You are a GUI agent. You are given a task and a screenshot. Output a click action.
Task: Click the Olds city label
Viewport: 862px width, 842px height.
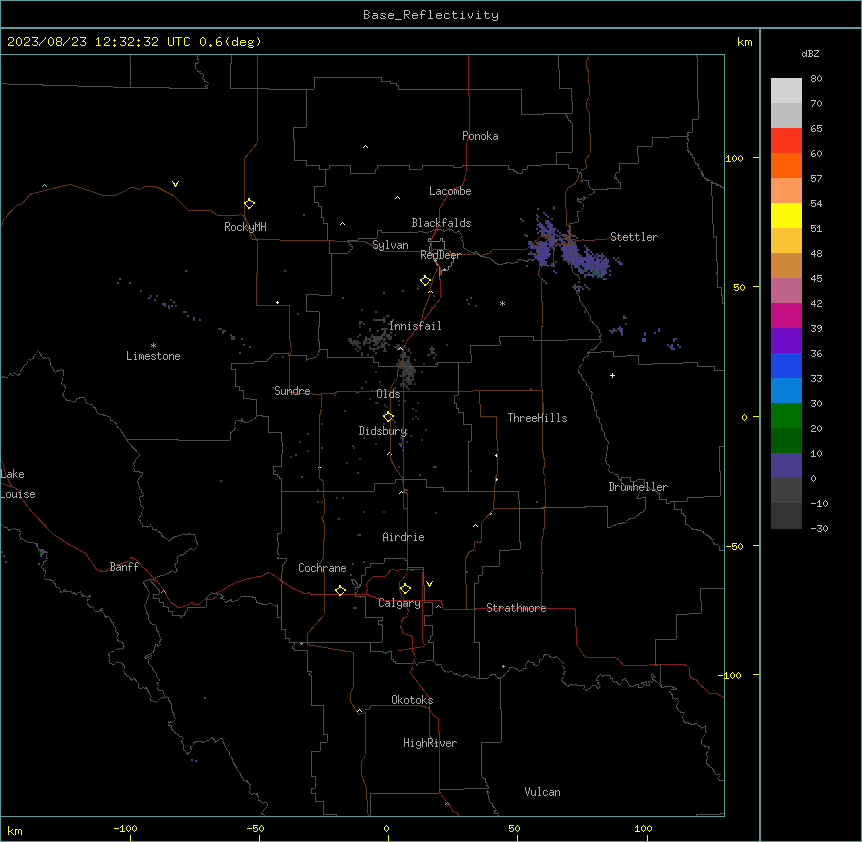click(388, 394)
